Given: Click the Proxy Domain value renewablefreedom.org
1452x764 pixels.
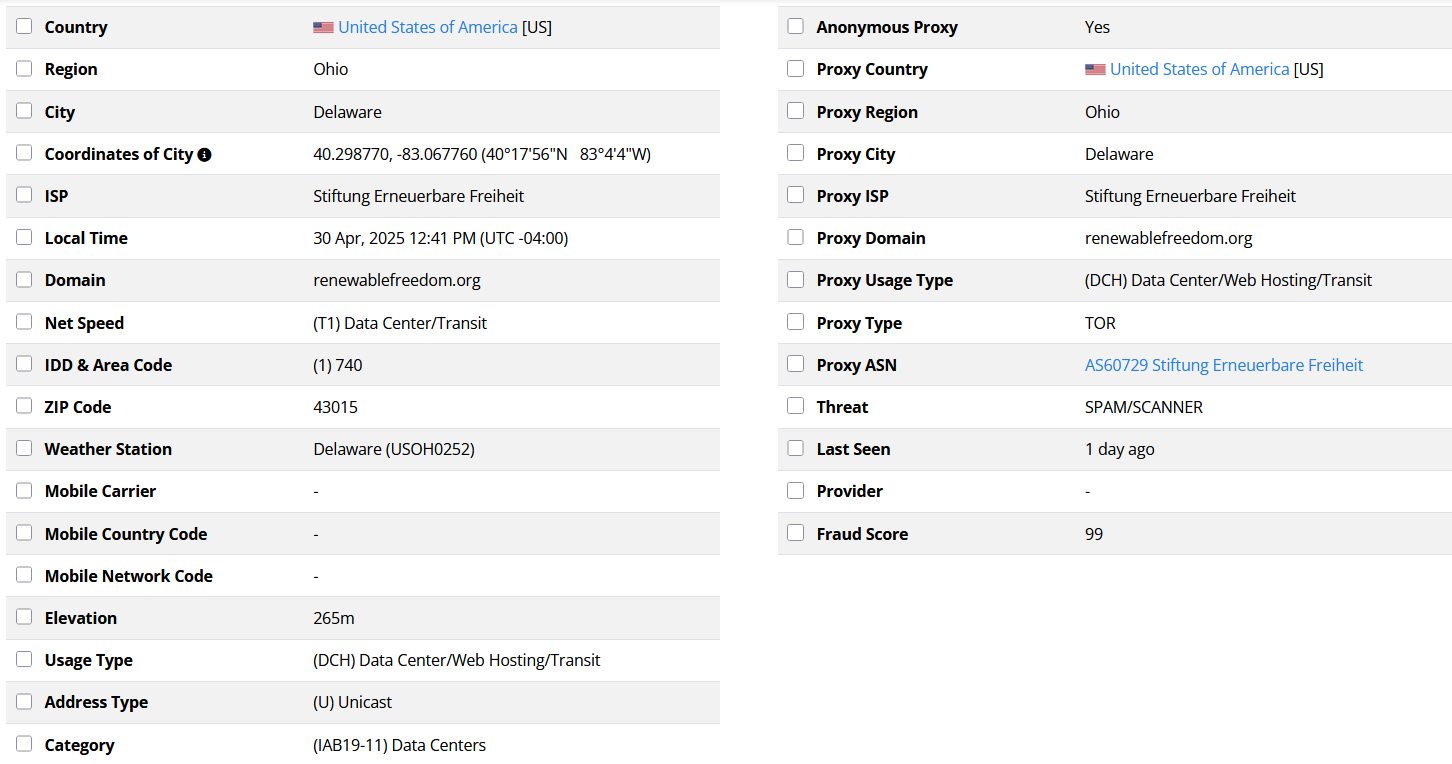Looking at the screenshot, I should coord(1169,238).
